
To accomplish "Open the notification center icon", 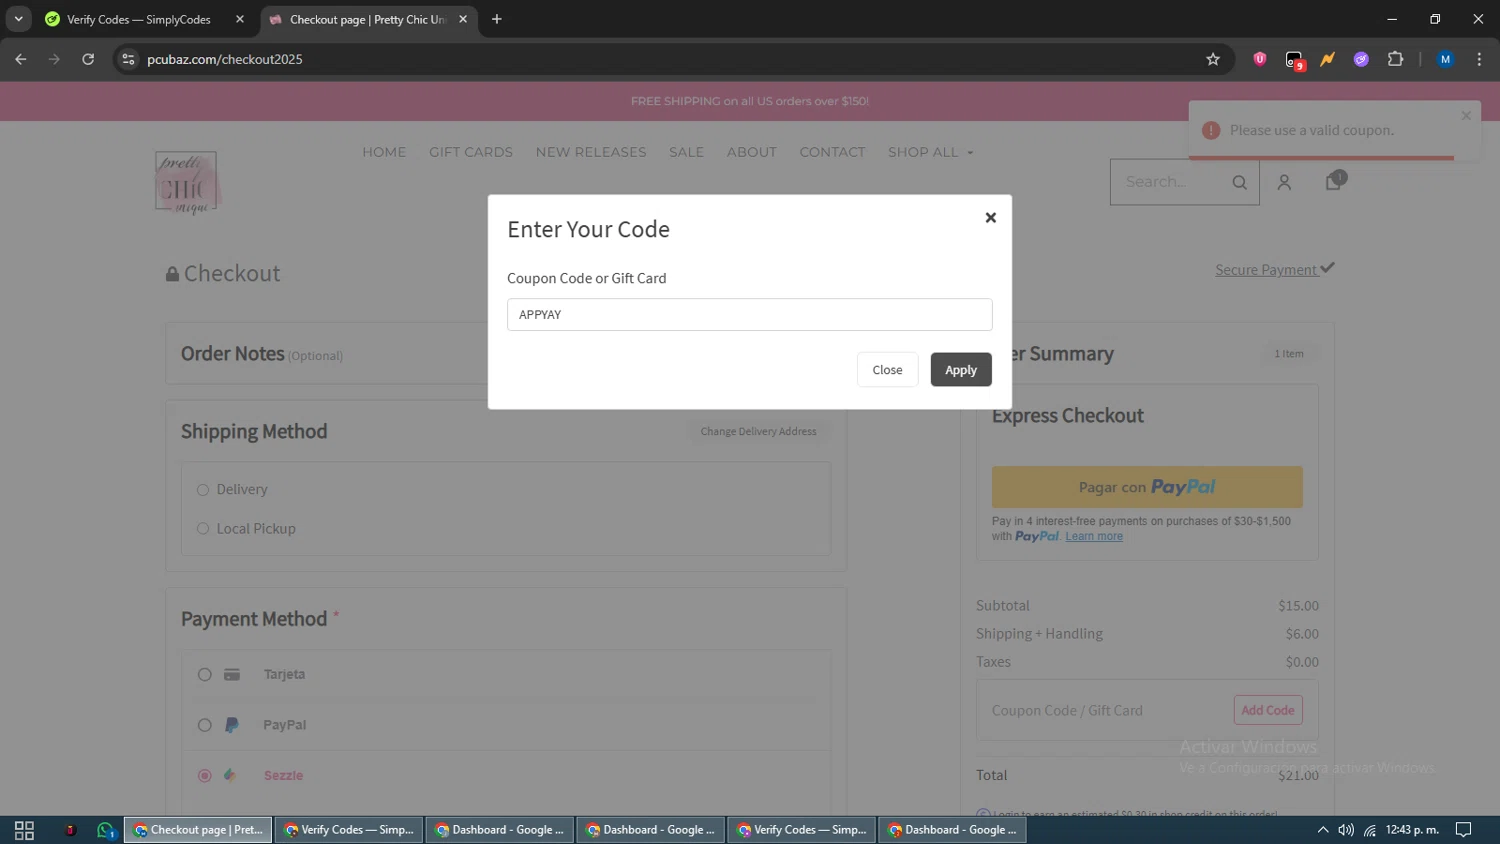I will pos(1464,830).
